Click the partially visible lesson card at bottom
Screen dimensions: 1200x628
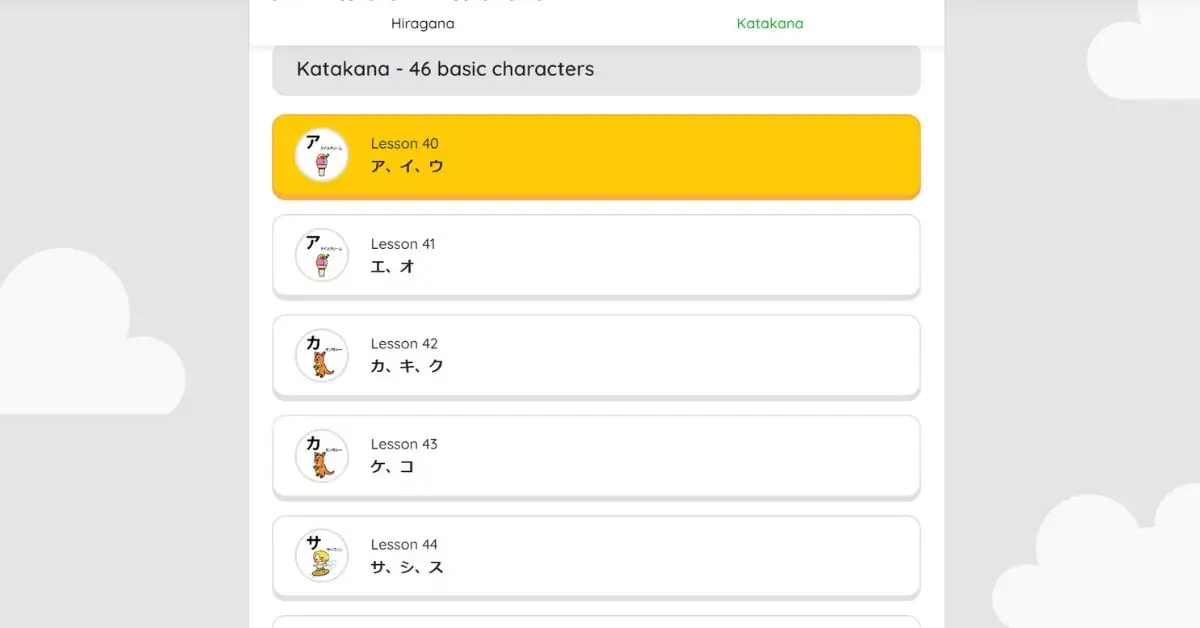pyautogui.click(x=596, y=624)
